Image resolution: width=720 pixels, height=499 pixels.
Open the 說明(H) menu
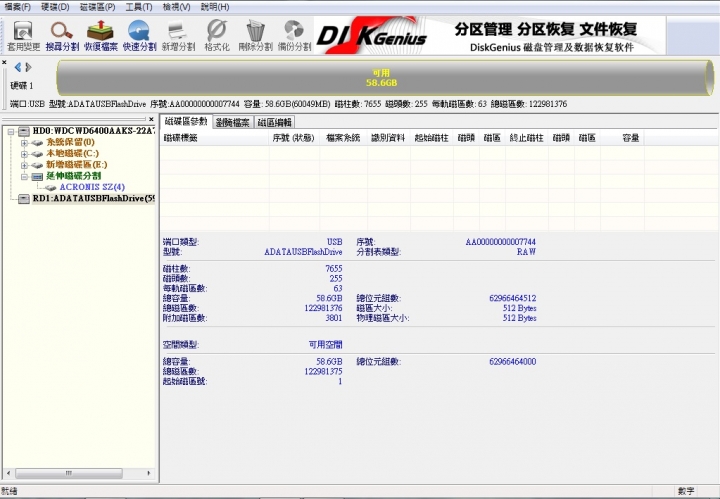pos(215,7)
